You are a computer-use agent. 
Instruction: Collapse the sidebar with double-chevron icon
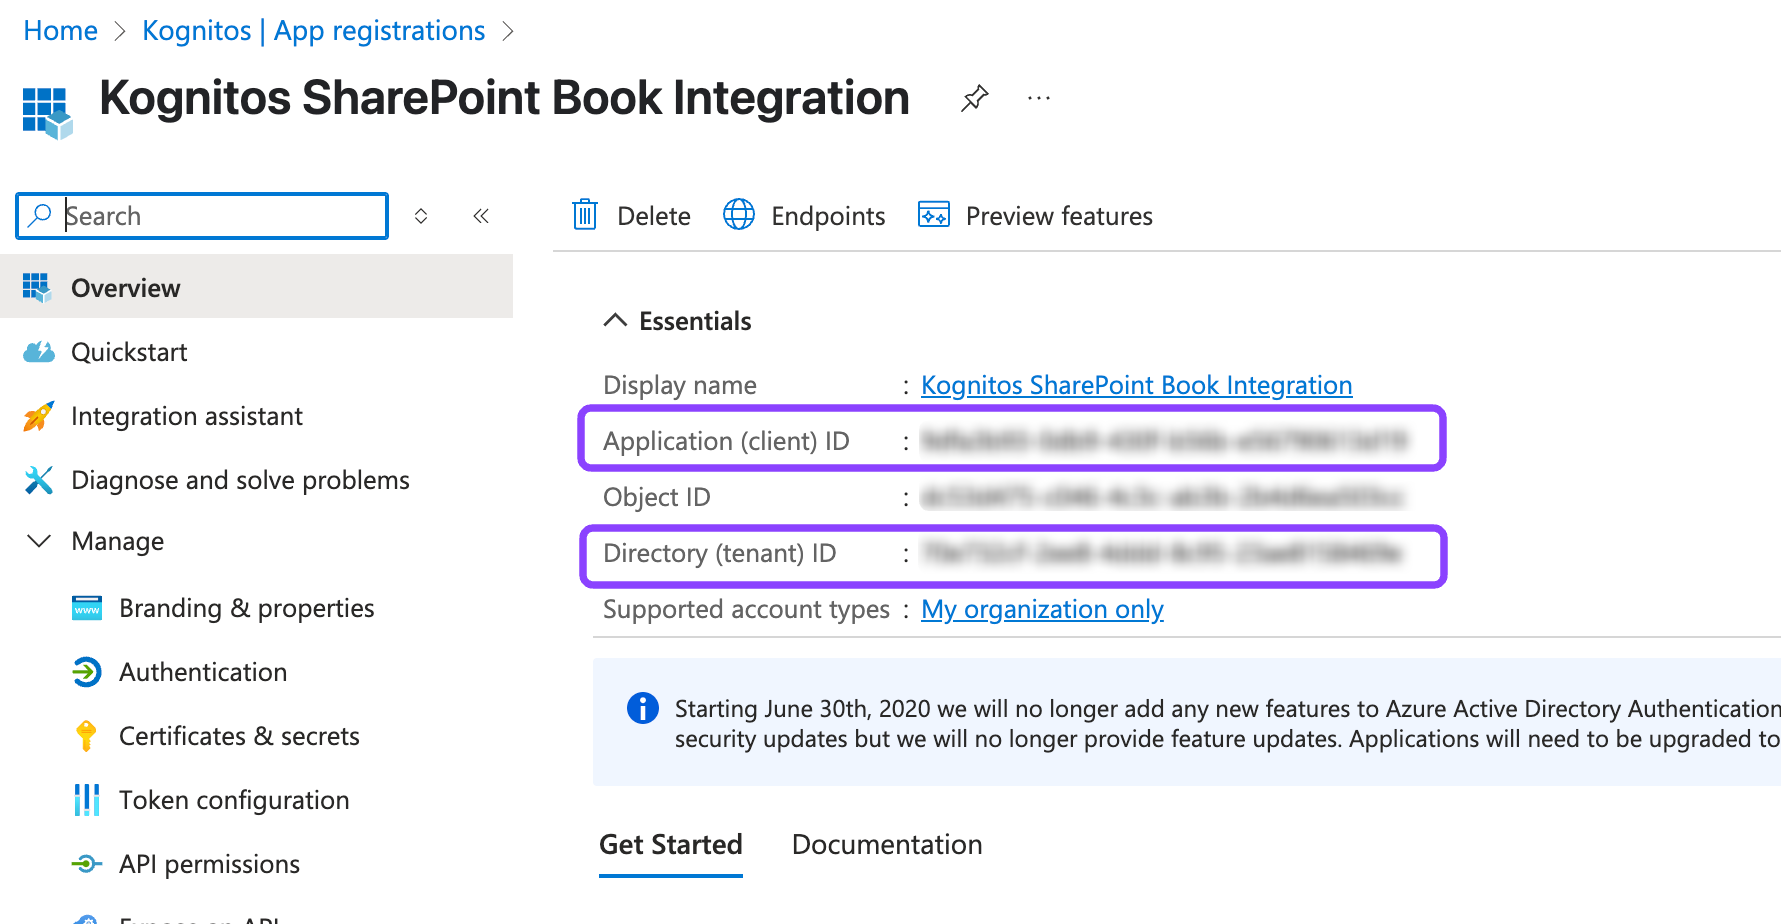(481, 216)
